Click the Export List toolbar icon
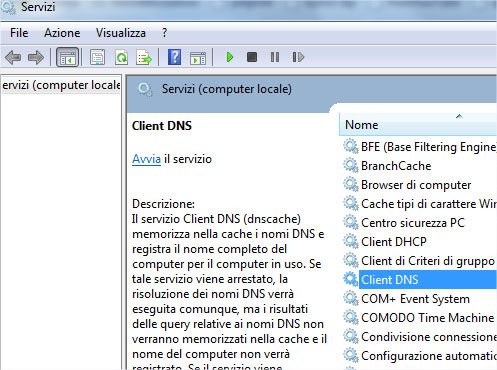 [144, 57]
